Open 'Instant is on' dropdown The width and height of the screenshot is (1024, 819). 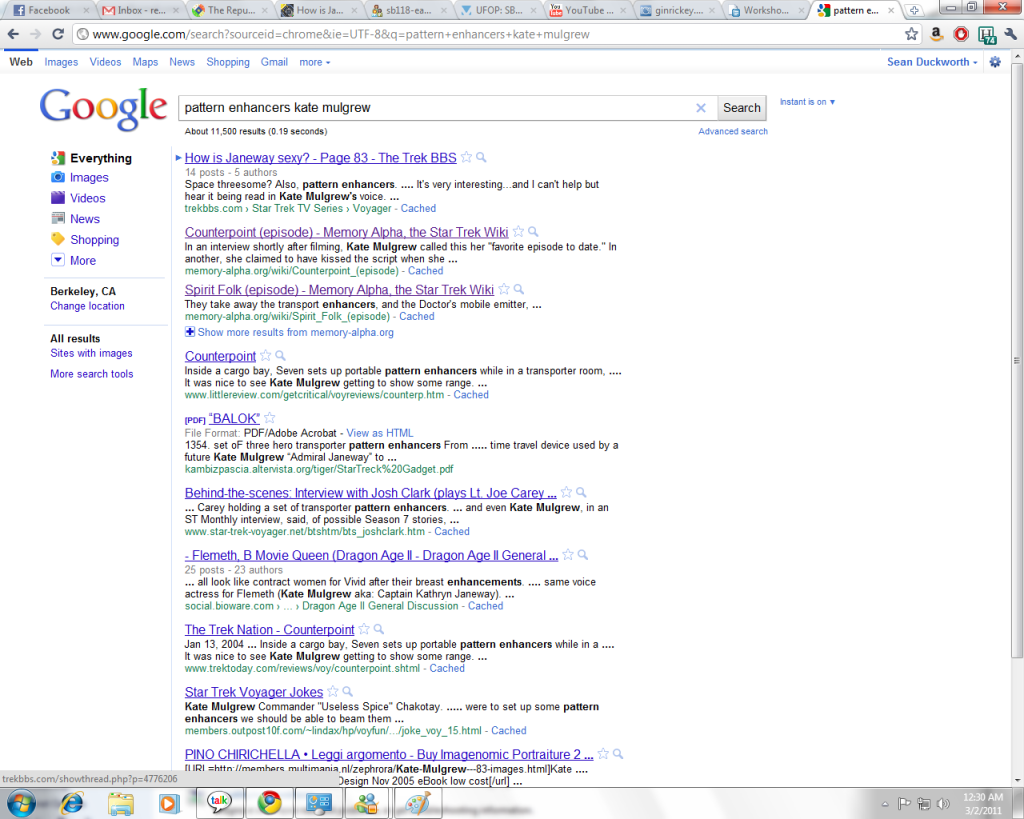point(807,102)
